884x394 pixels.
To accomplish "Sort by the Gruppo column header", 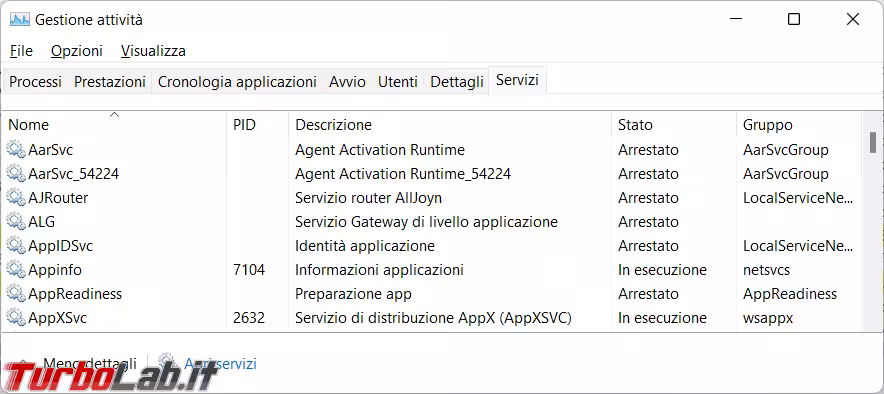I will (799, 124).
